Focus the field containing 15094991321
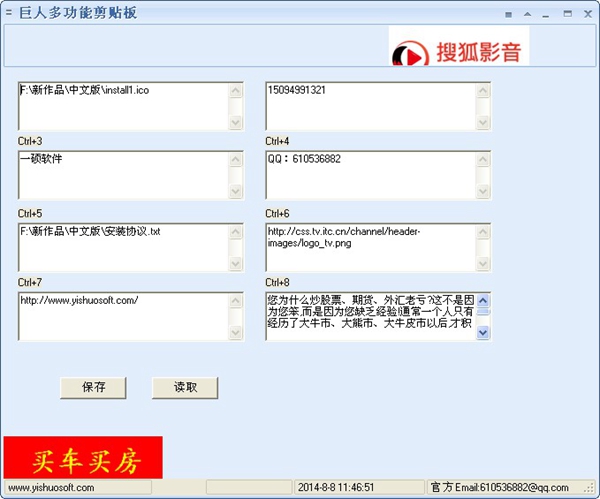The width and height of the screenshot is (600, 499). pos(370,105)
